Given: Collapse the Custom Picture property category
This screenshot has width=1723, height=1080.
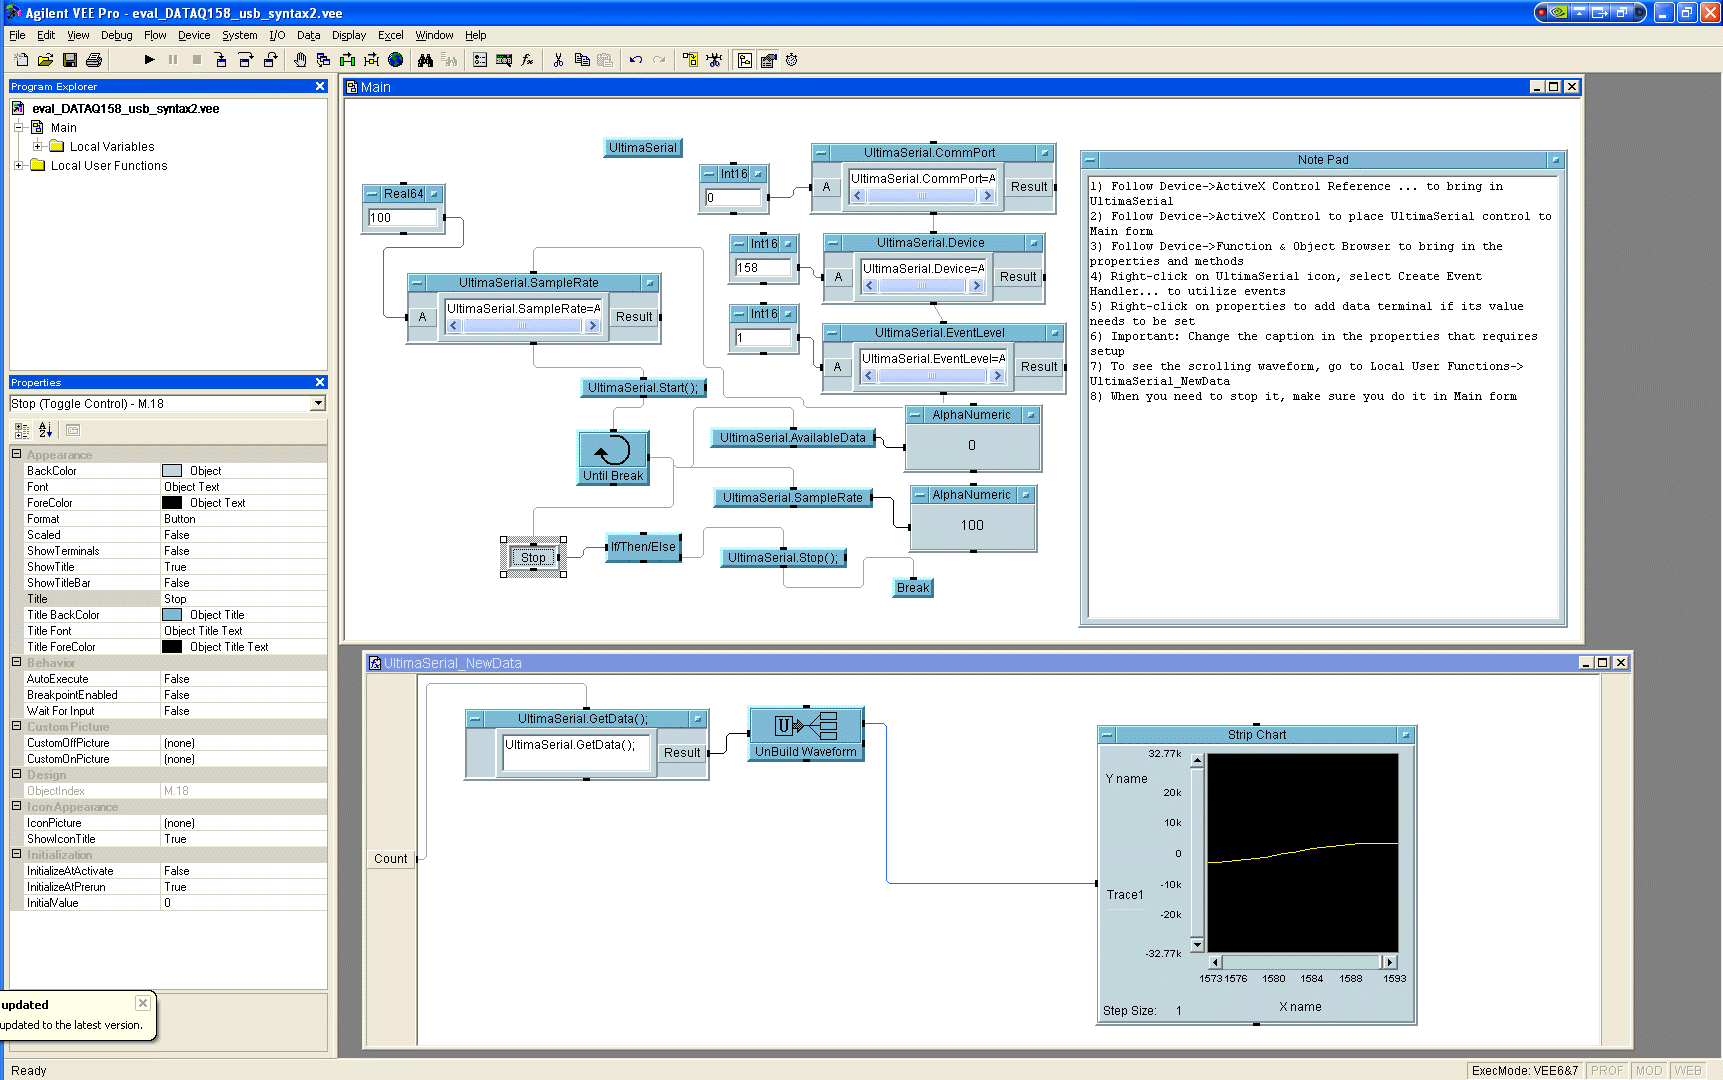Looking at the screenshot, I should (x=16, y=726).
